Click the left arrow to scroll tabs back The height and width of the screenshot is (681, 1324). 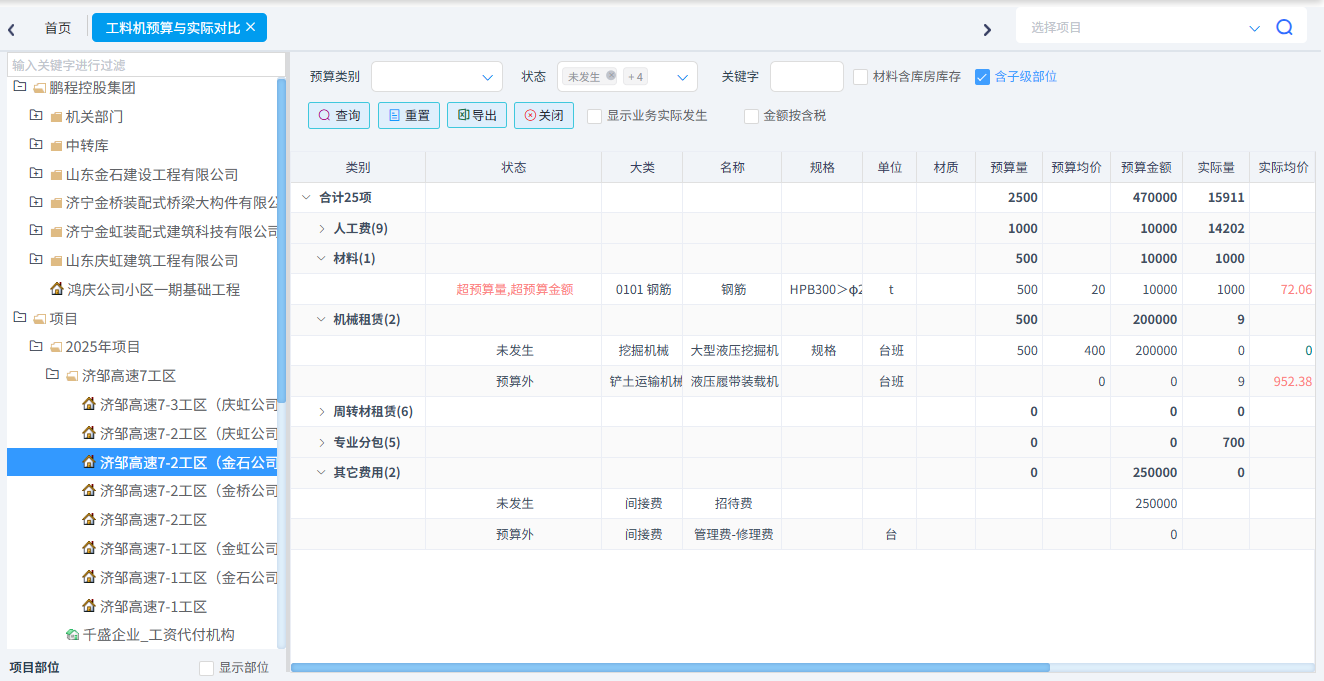tap(11, 29)
